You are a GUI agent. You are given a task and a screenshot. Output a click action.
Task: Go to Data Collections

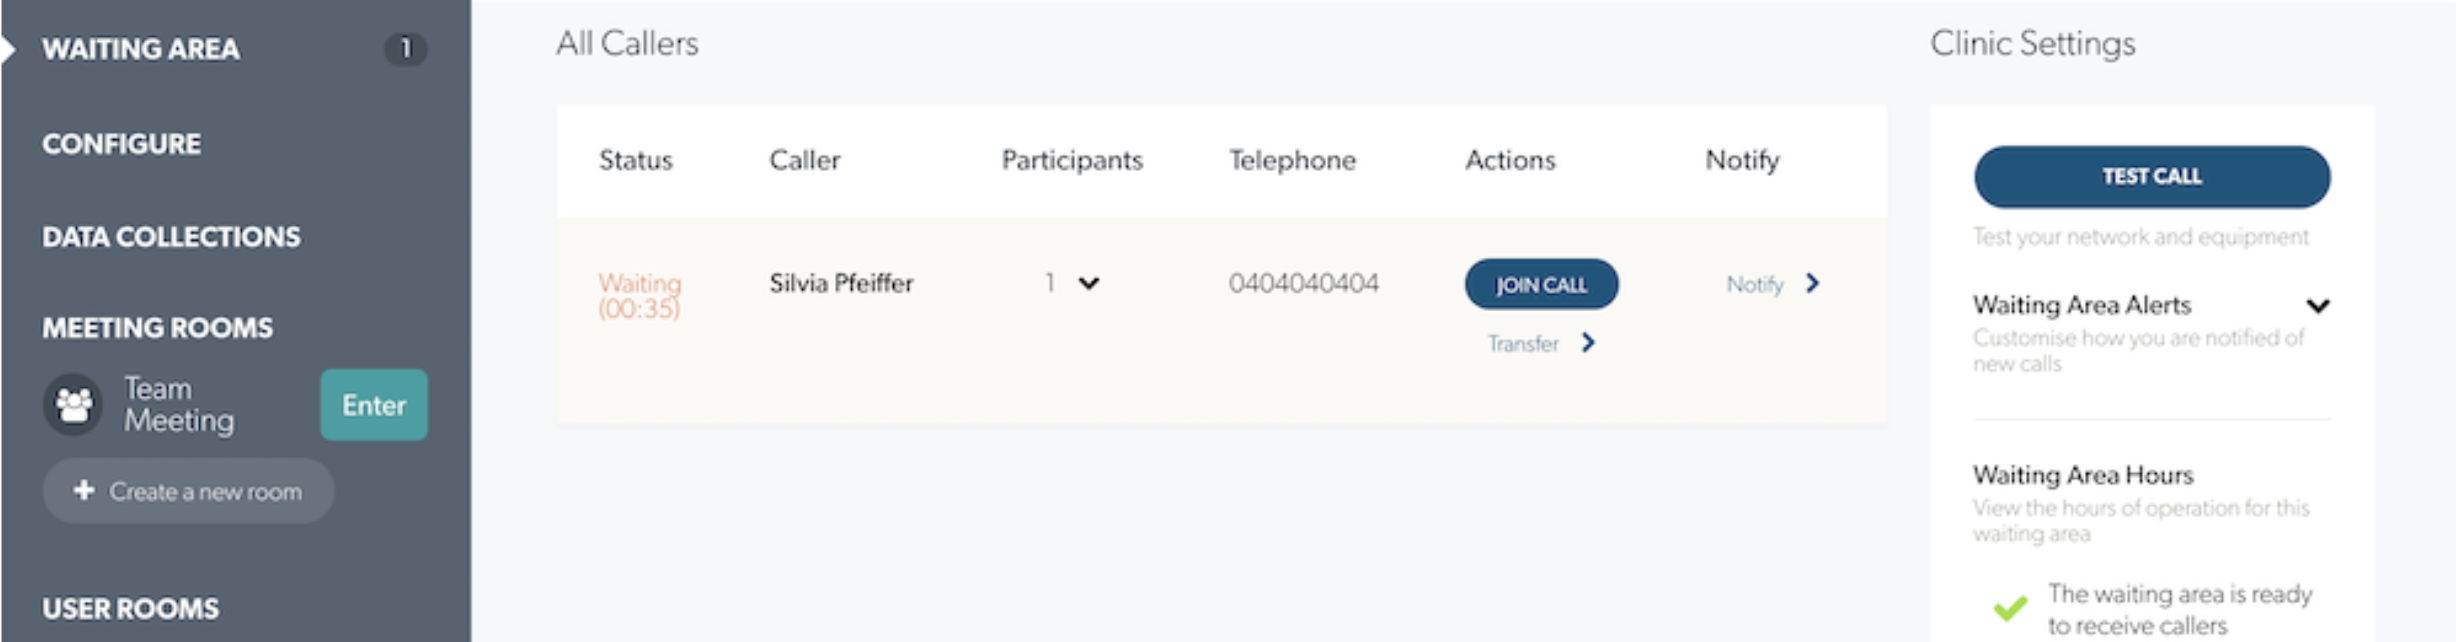pos(171,237)
